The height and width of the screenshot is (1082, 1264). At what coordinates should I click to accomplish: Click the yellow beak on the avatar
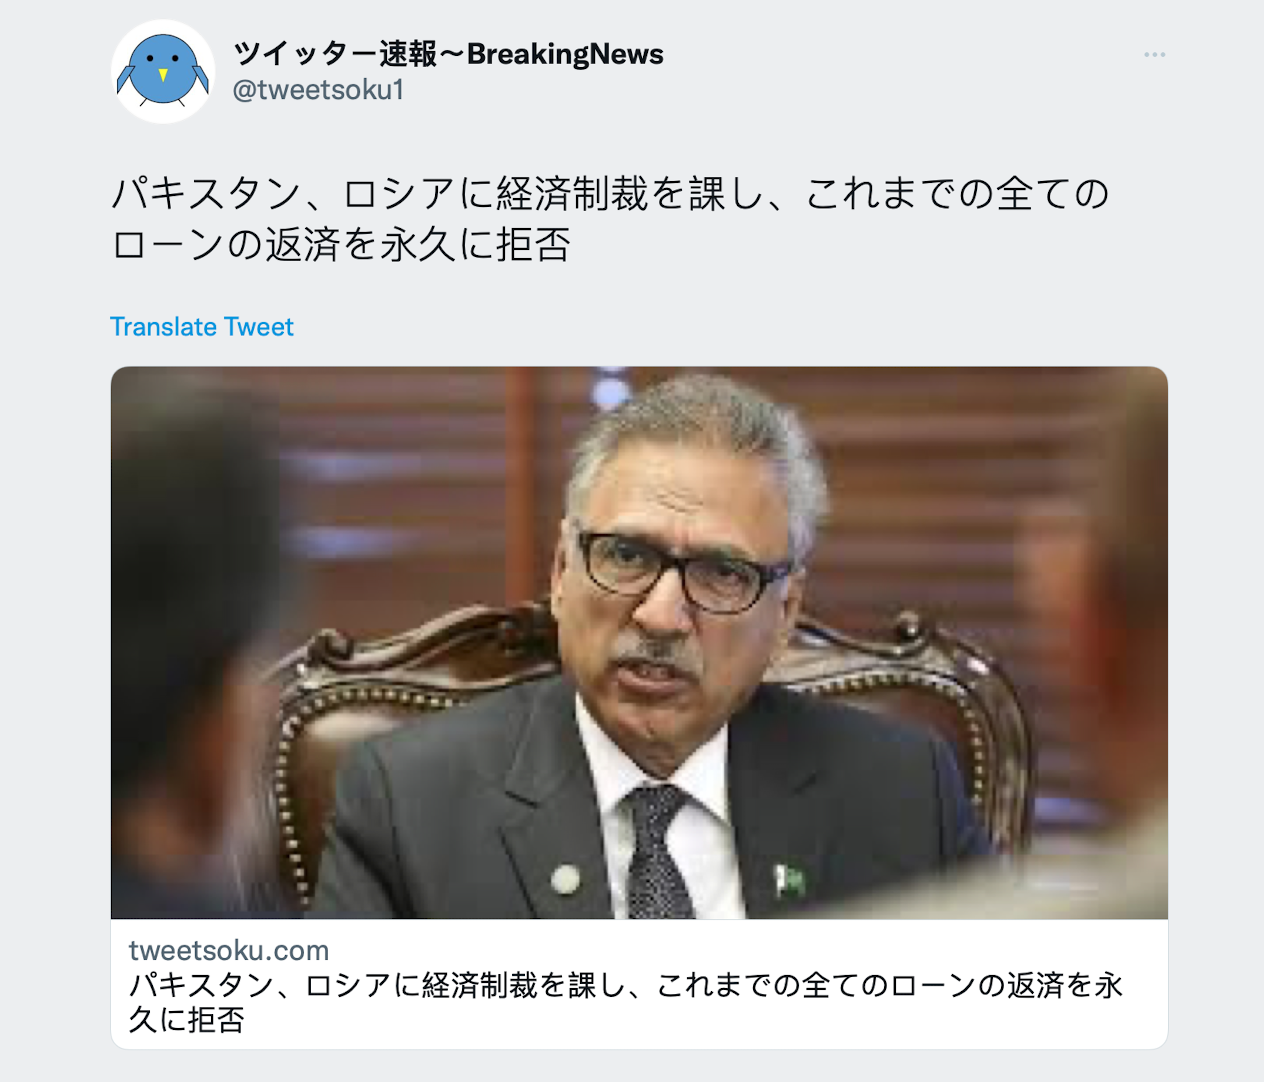pos(163,75)
